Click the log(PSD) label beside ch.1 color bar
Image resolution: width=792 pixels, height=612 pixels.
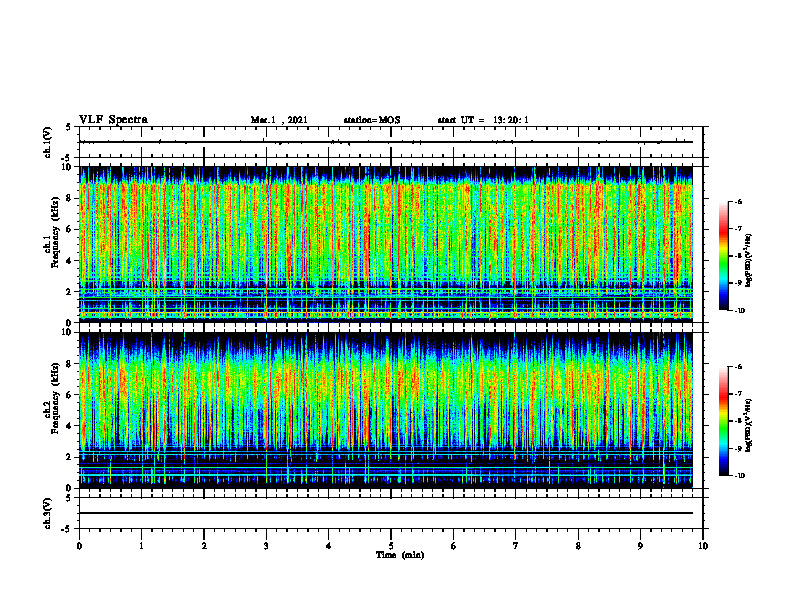pos(749,261)
